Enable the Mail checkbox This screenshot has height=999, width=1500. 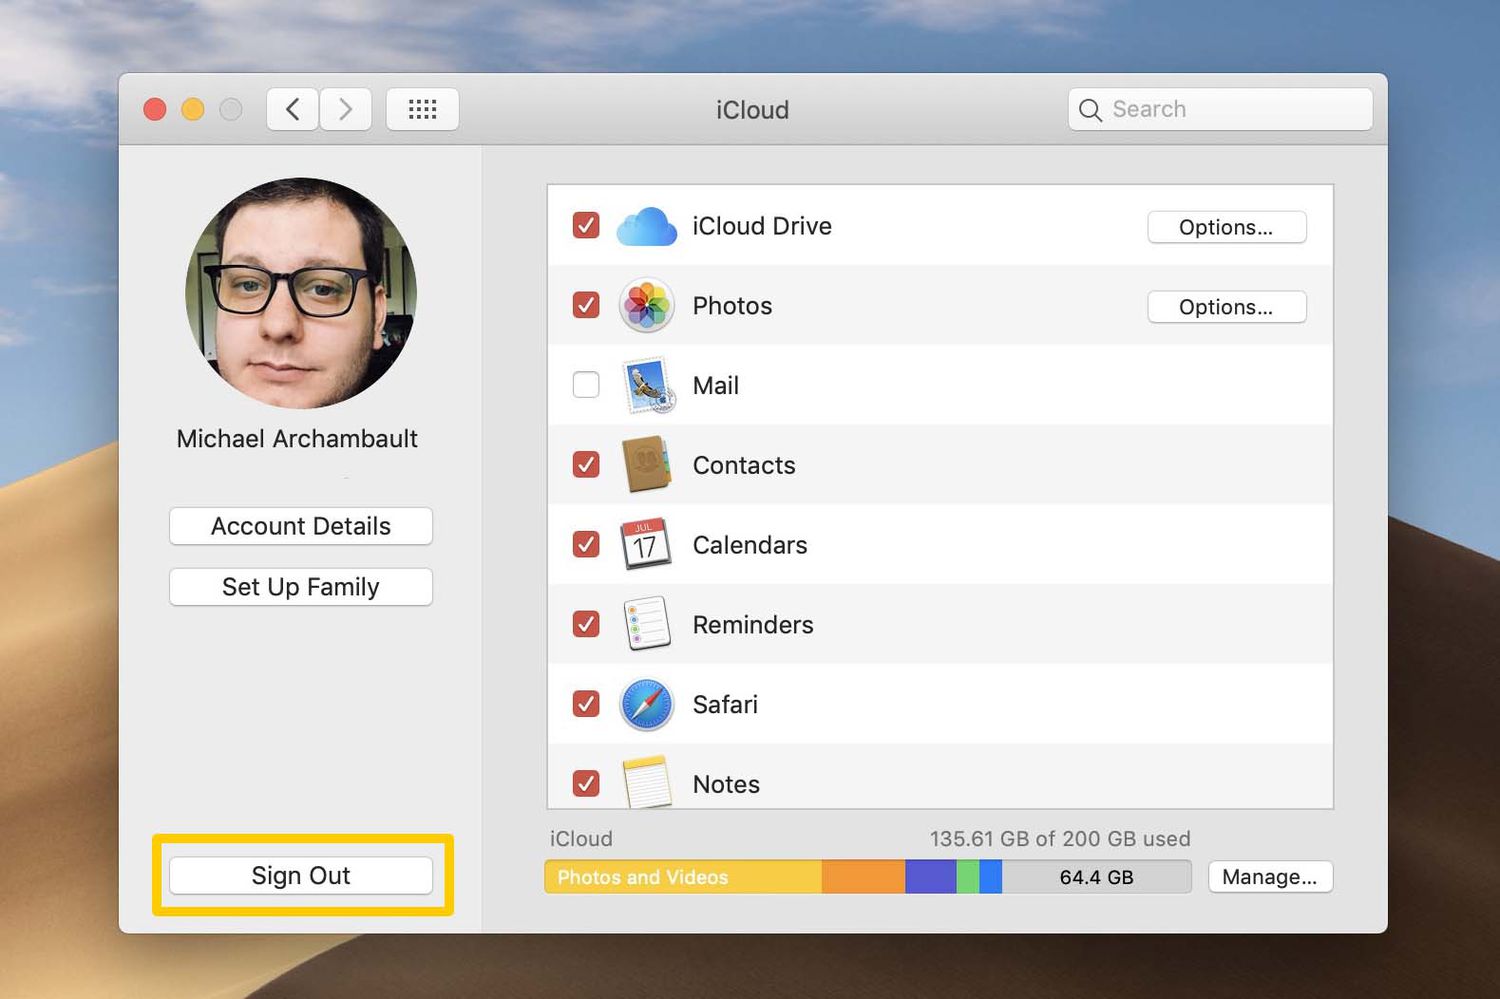(x=586, y=385)
